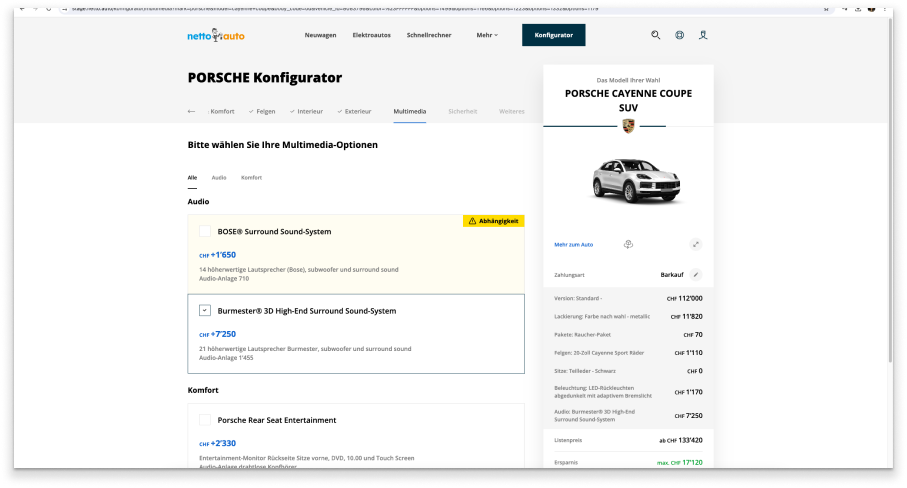The image size is (907, 488).
Task: Click the back arrow before Komfort step
Action: coord(191,111)
